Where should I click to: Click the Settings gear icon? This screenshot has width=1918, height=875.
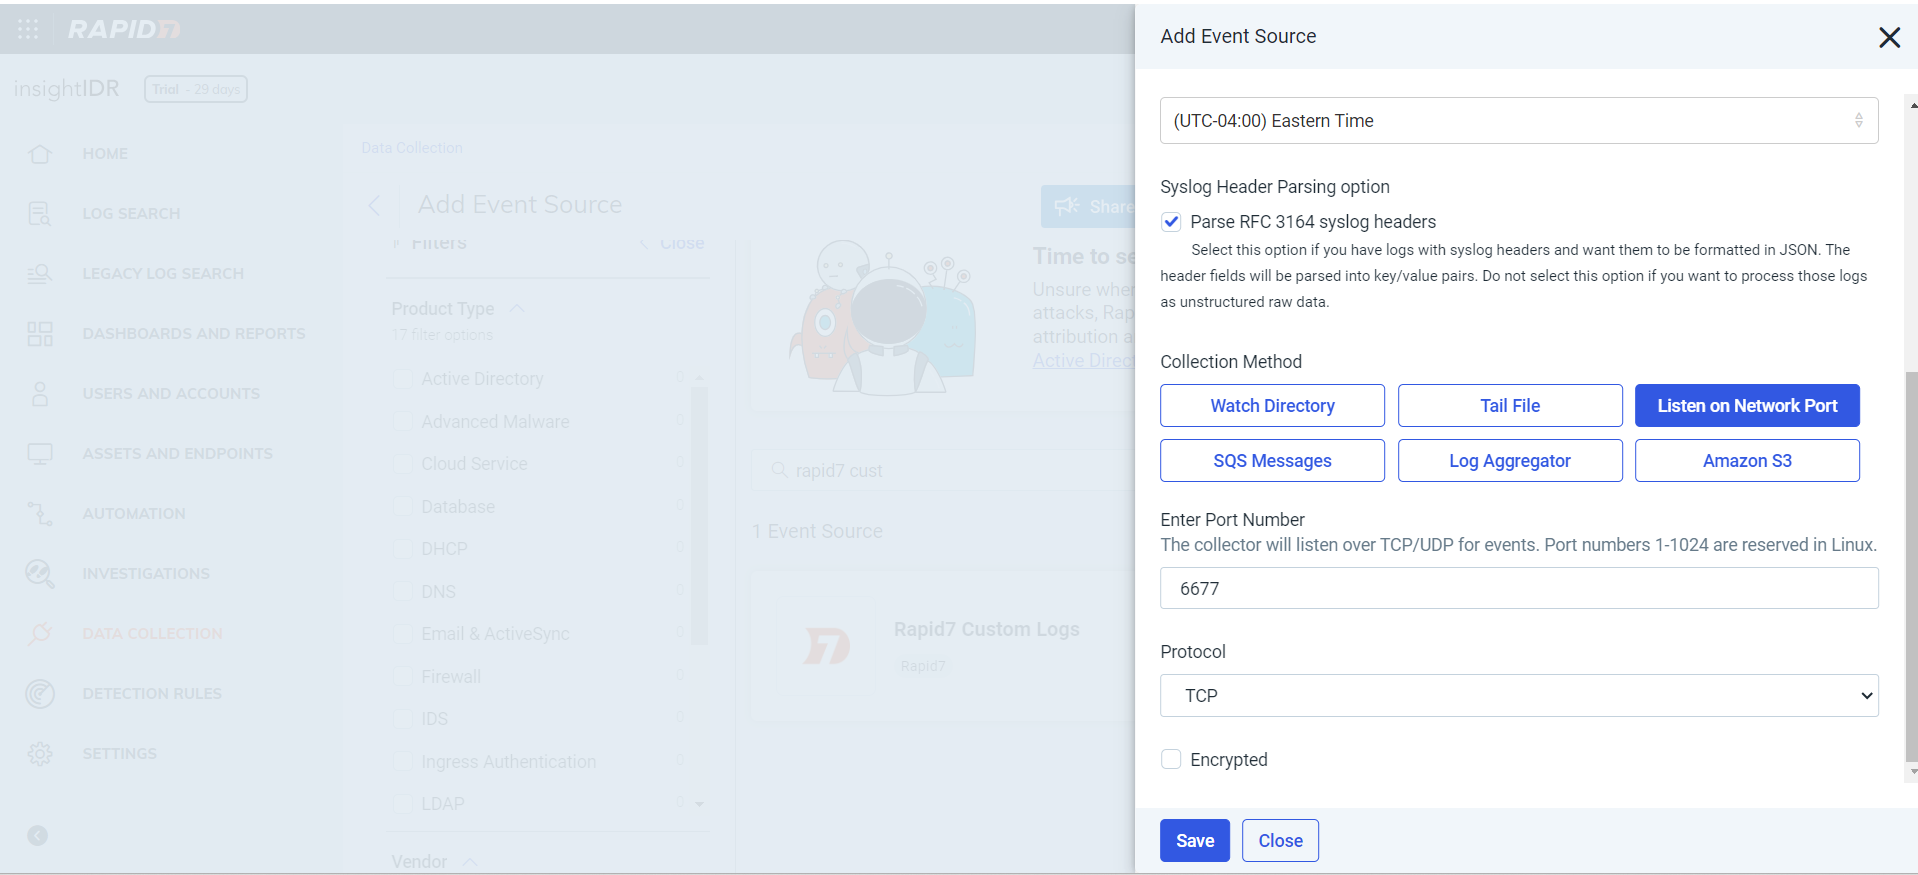(x=40, y=754)
